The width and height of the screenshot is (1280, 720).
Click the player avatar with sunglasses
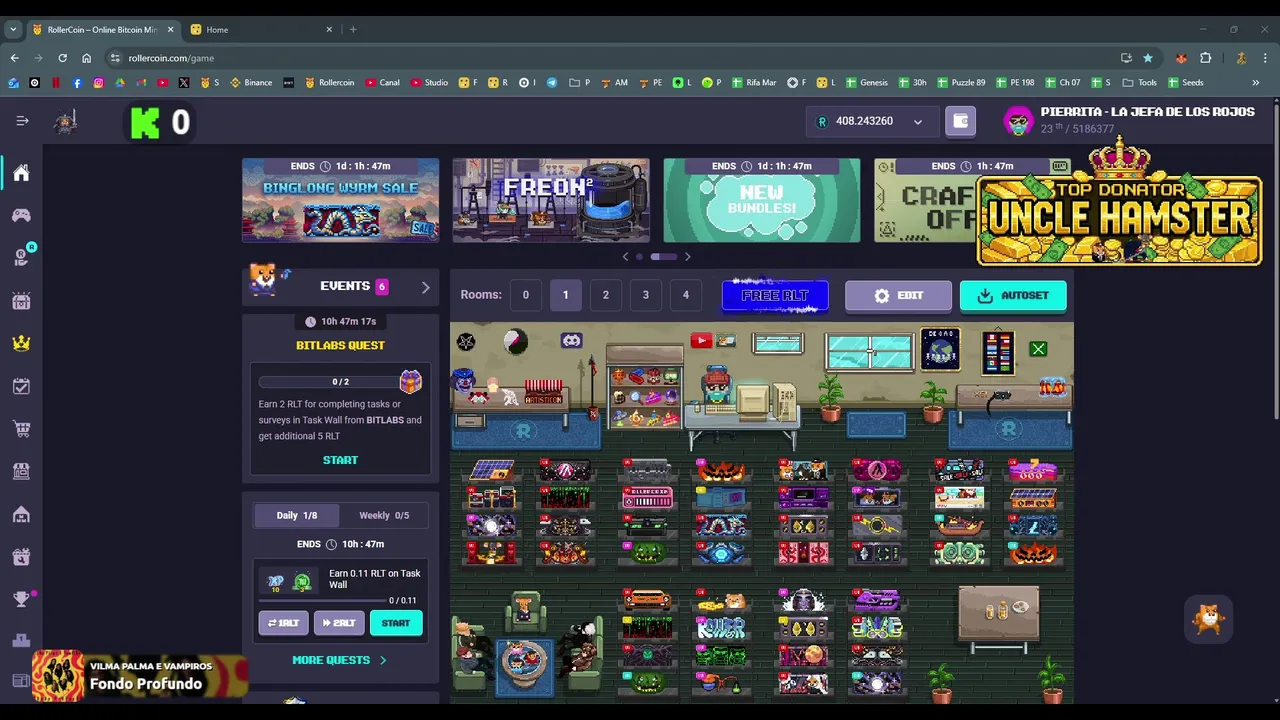[x=1018, y=121]
